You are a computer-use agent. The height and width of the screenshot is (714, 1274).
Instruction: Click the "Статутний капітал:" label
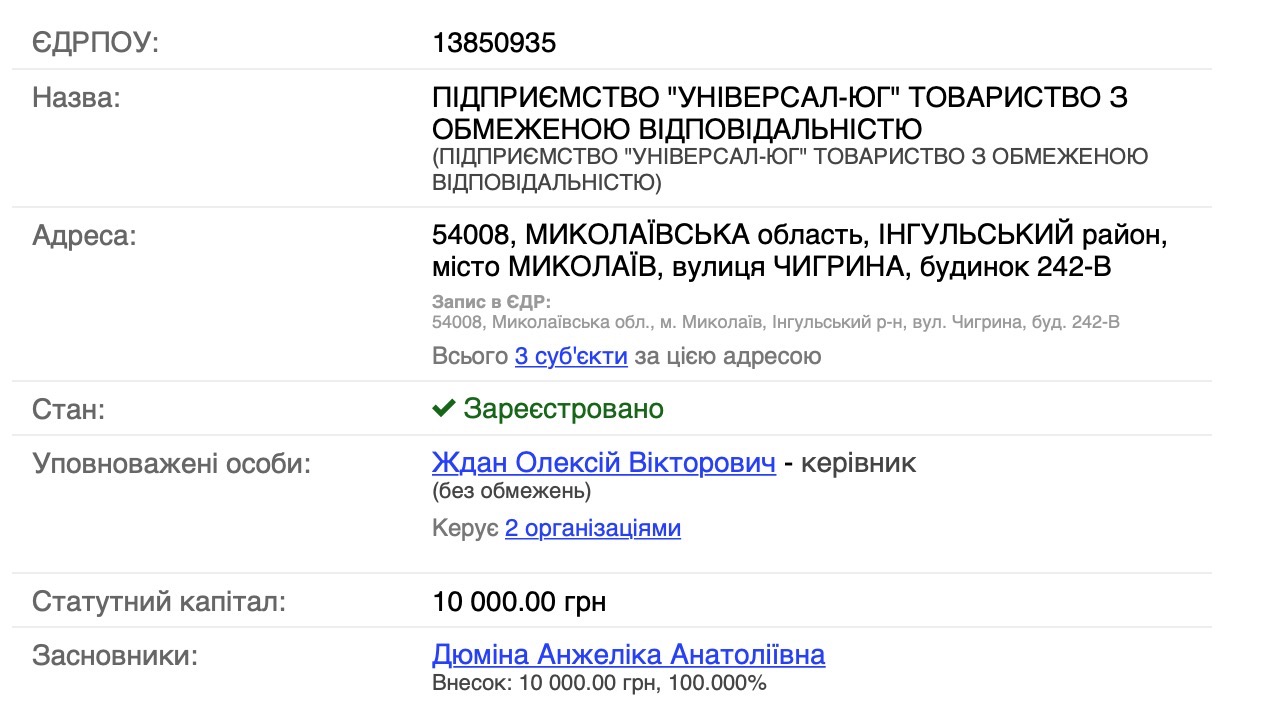(x=159, y=602)
